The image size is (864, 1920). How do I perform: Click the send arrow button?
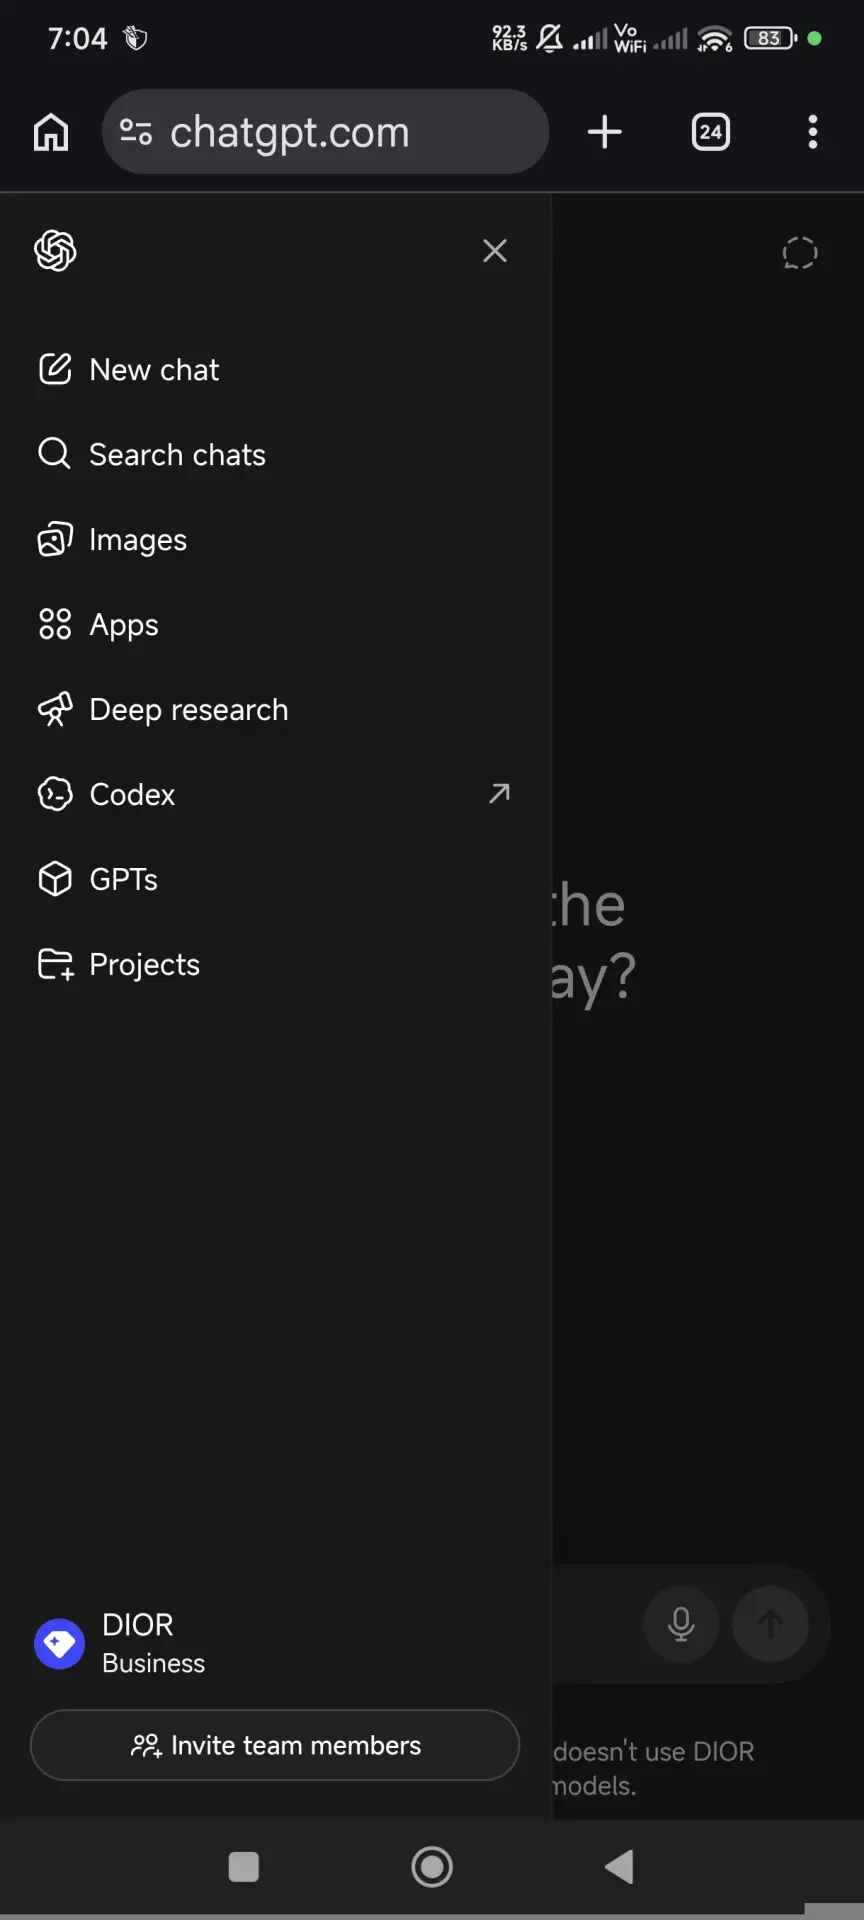click(770, 1624)
